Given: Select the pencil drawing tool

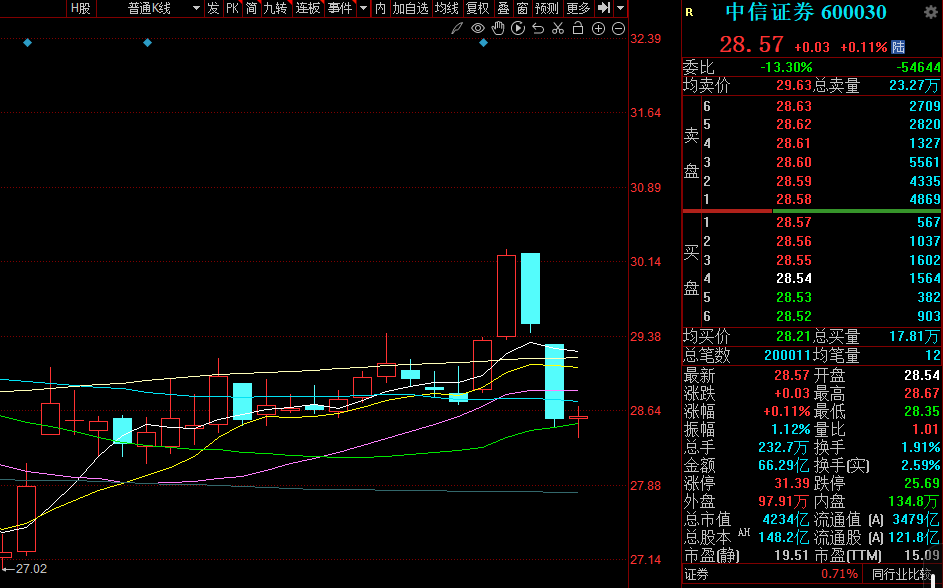Looking at the screenshot, I should point(457,28).
